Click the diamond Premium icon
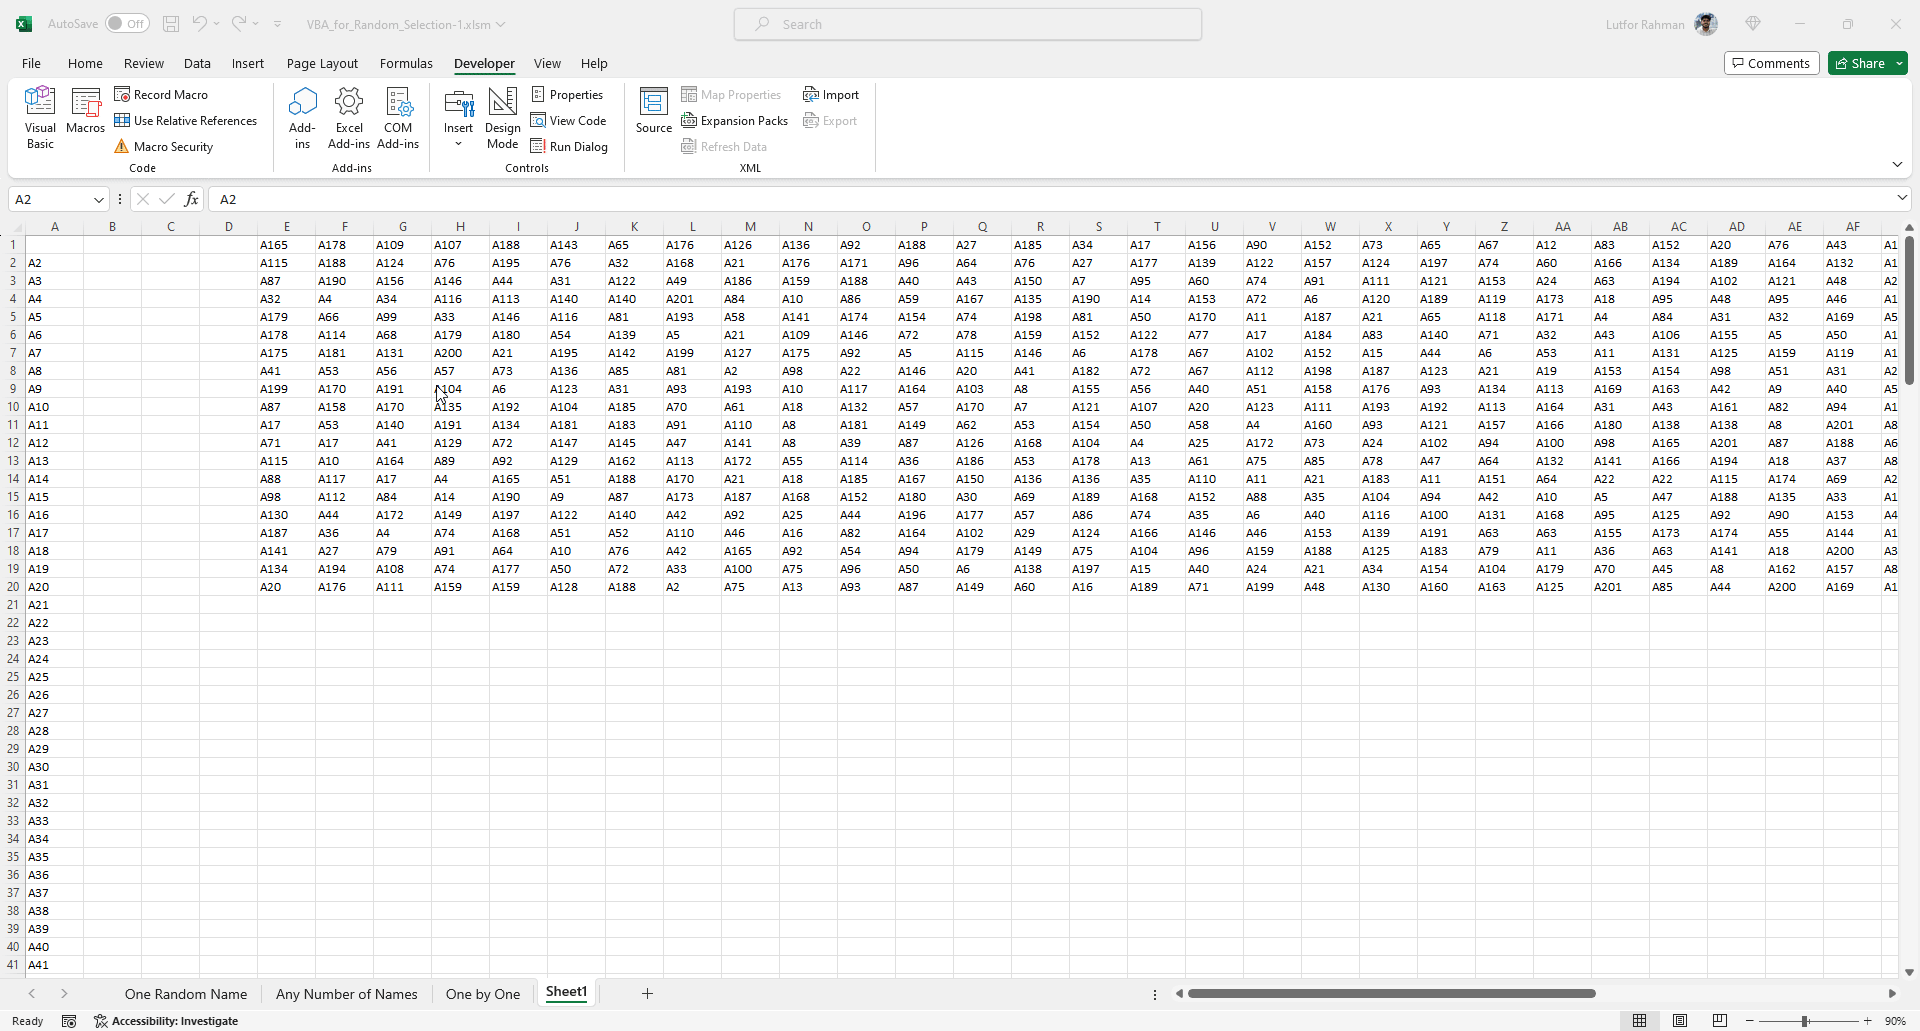 [x=1753, y=24]
